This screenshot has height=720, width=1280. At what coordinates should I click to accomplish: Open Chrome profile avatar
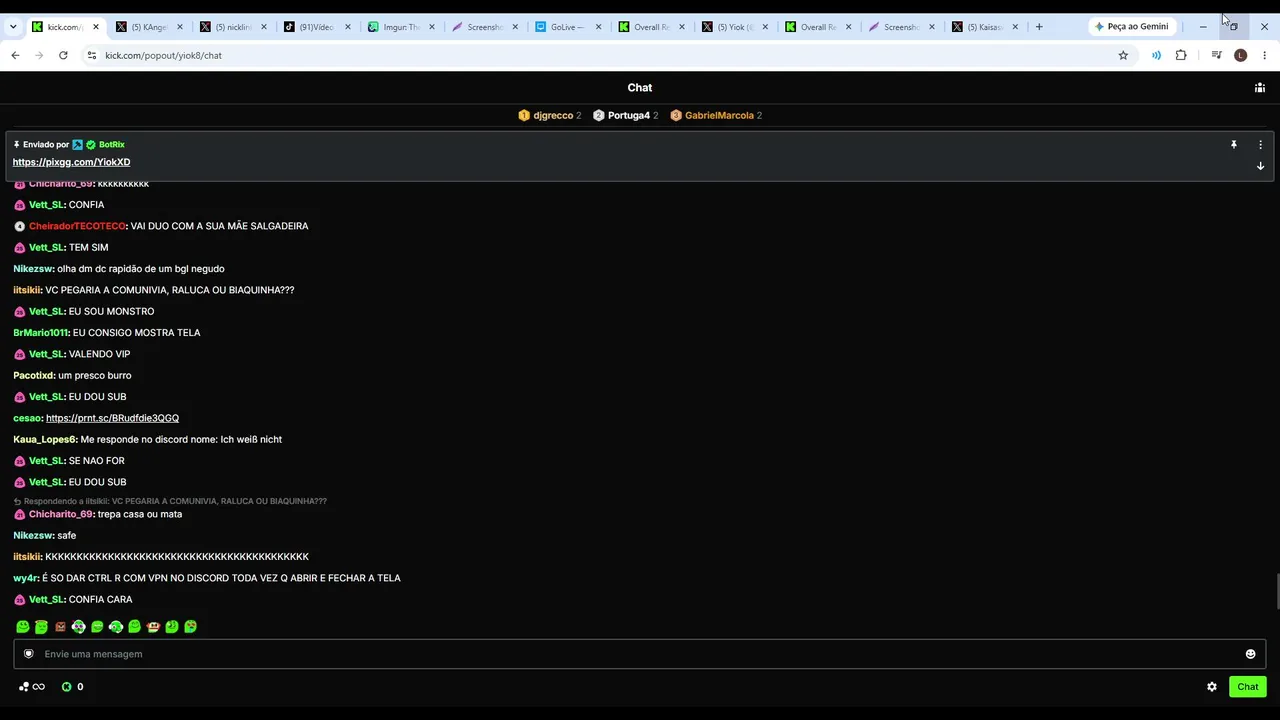[x=1241, y=55]
